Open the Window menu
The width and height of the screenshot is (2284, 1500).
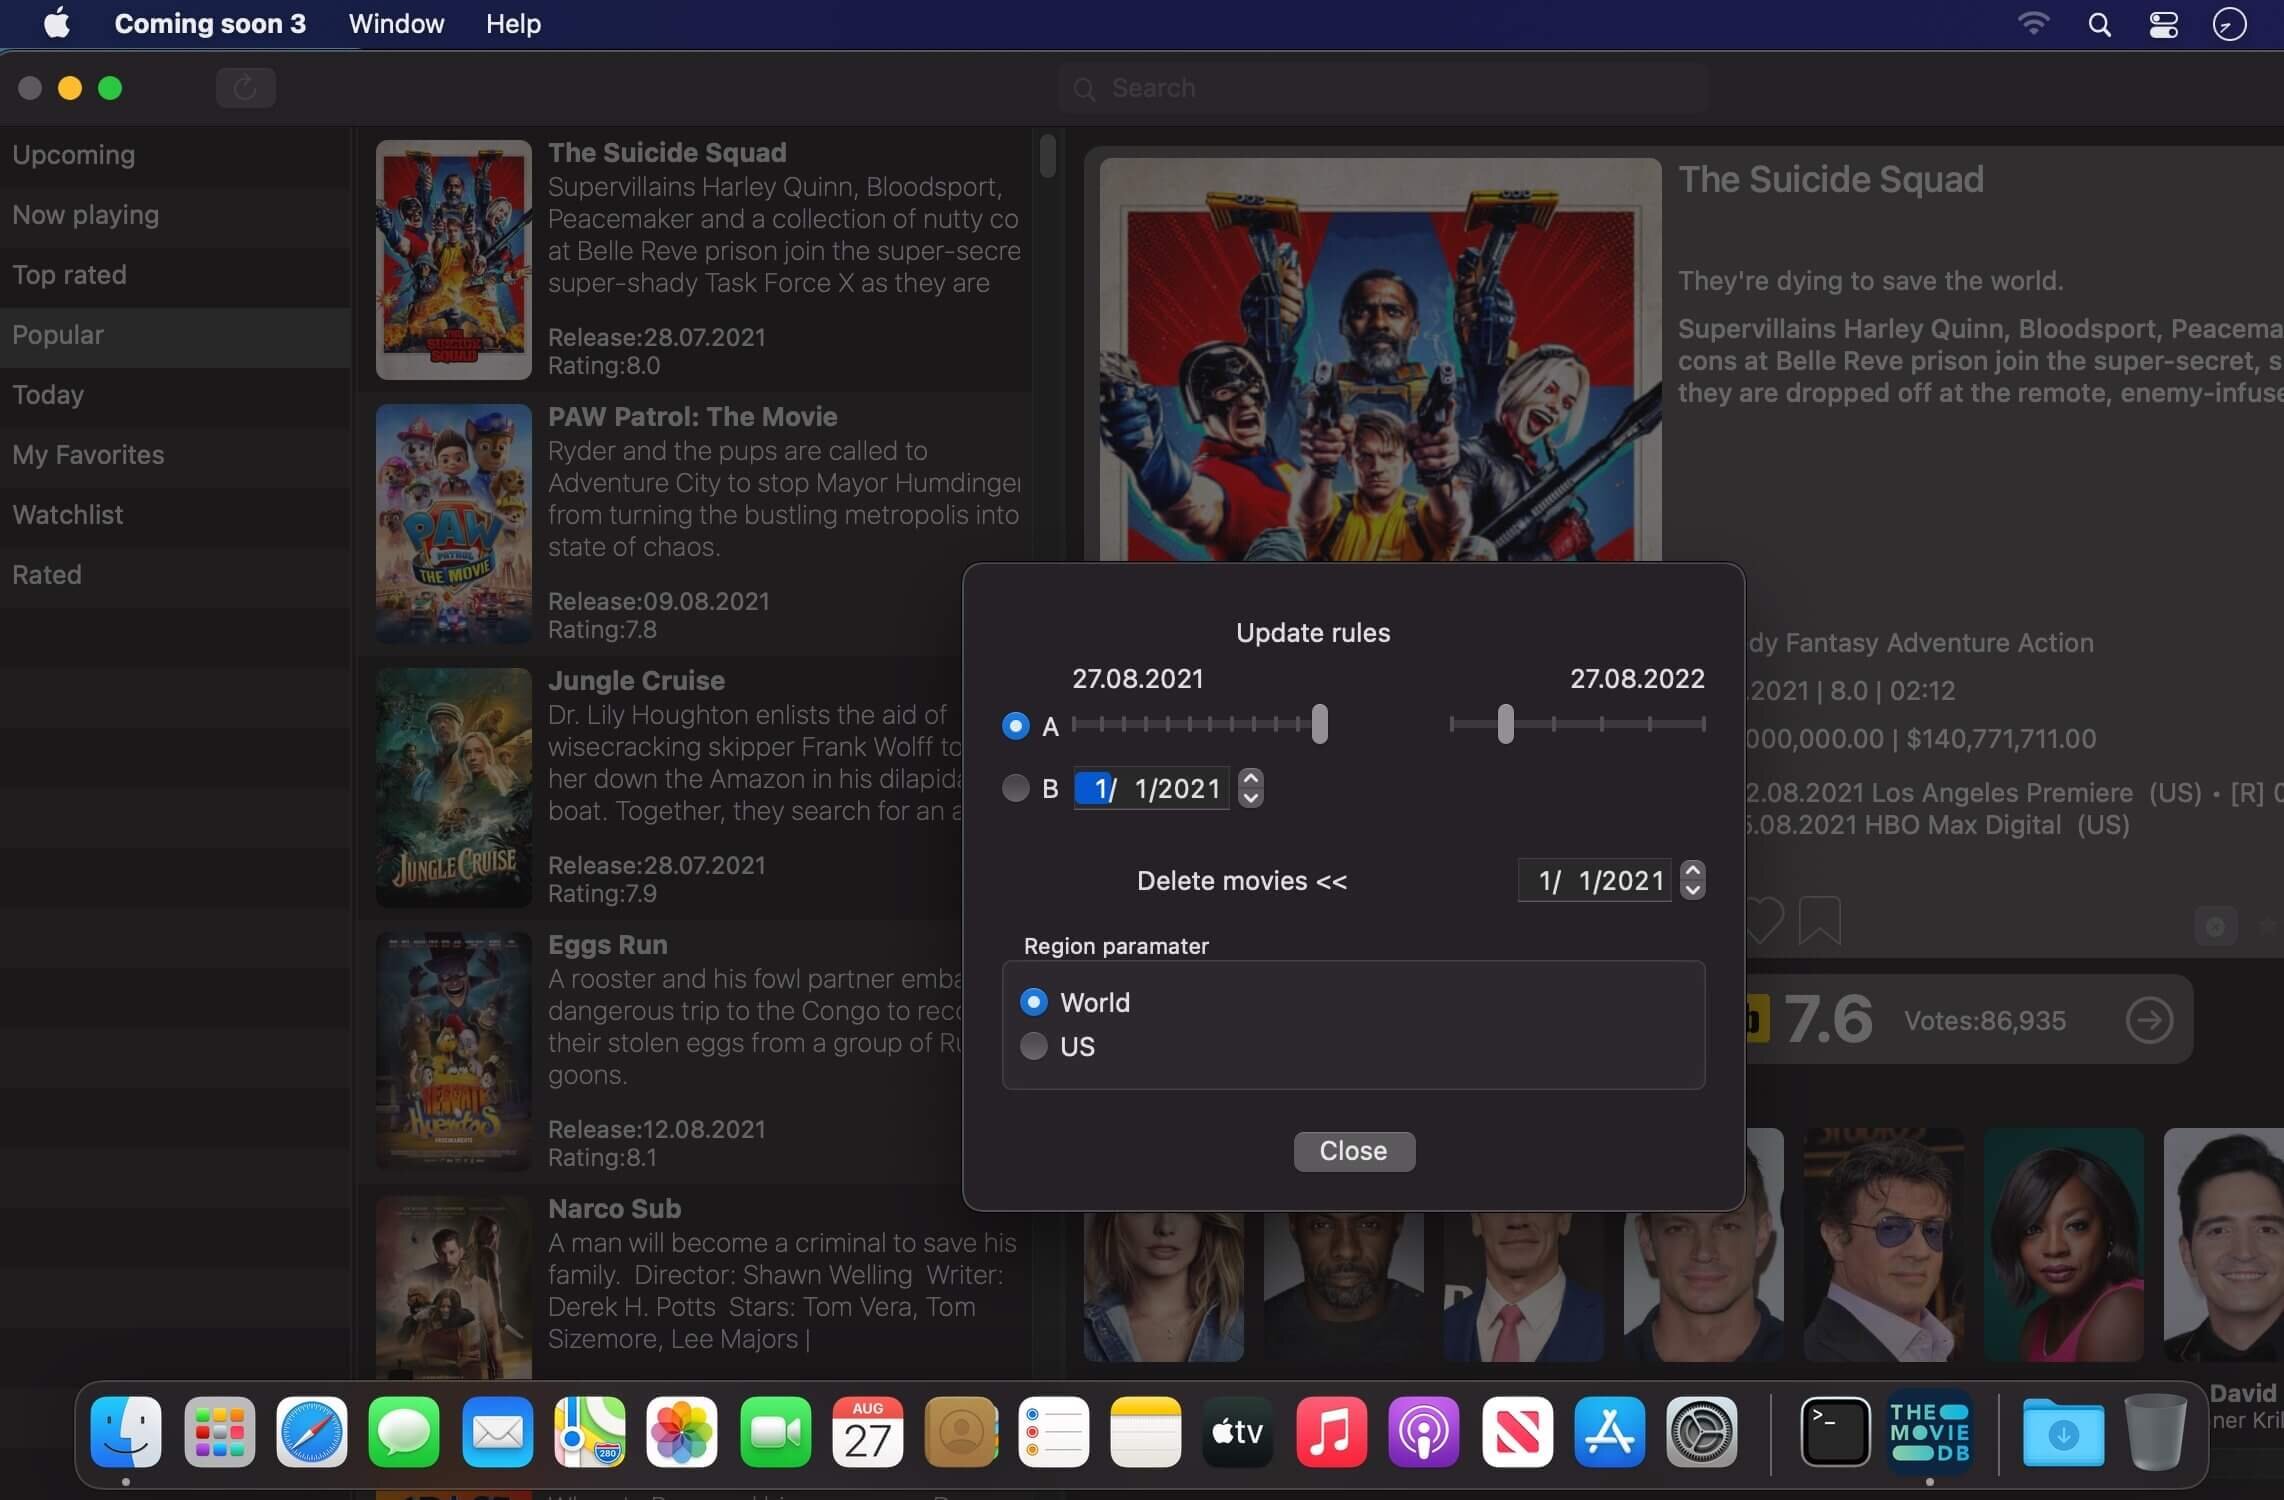point(396,24)
